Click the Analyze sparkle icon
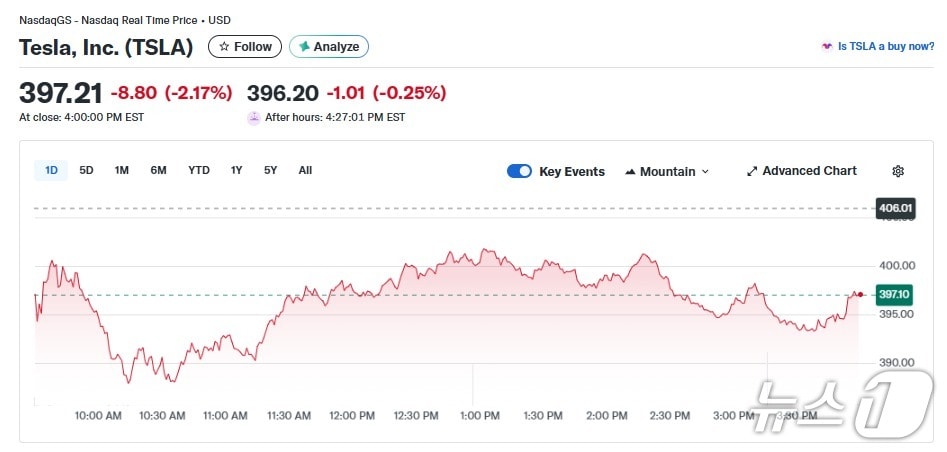The height and width of the screenshot is (452, 947). [x=304, y=47]
